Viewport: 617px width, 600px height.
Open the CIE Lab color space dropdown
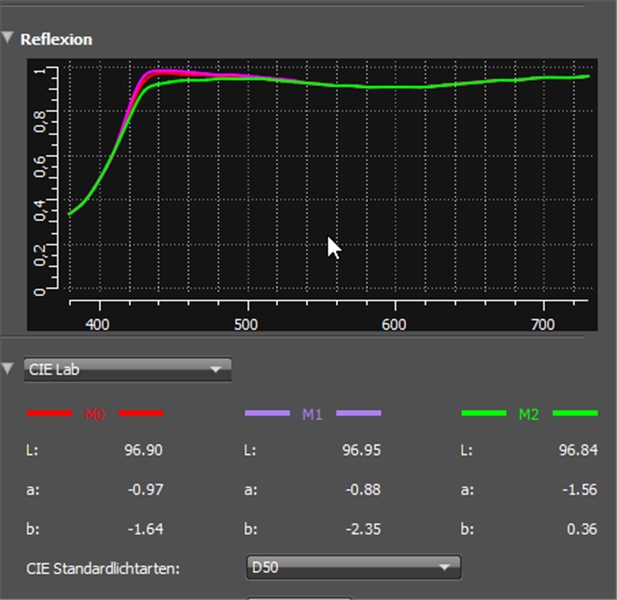(127, 370)
